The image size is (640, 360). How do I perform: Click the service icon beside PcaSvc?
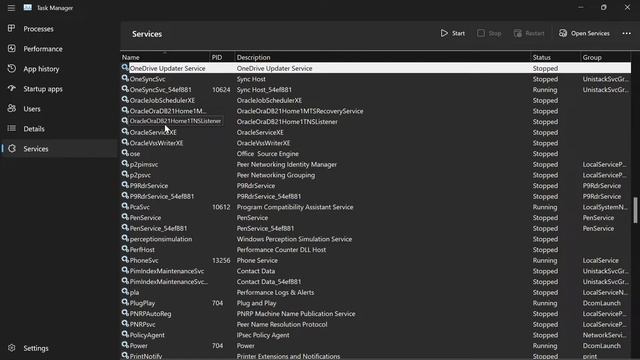tap(125, 207)
